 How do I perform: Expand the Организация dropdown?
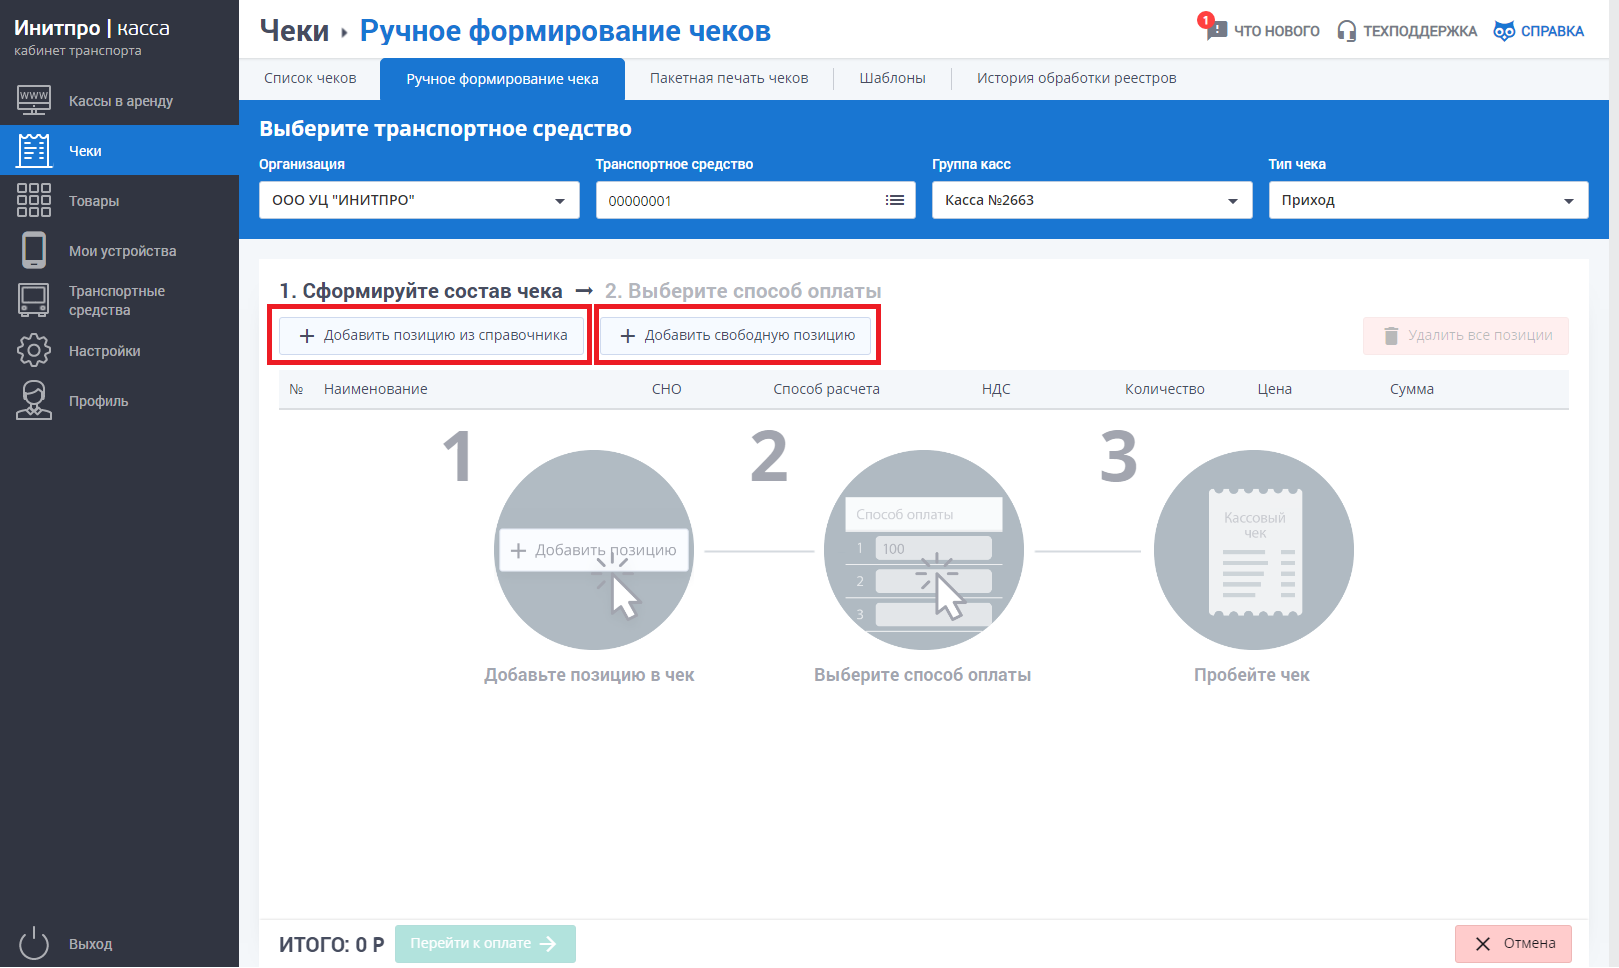(x=419, y=200)
